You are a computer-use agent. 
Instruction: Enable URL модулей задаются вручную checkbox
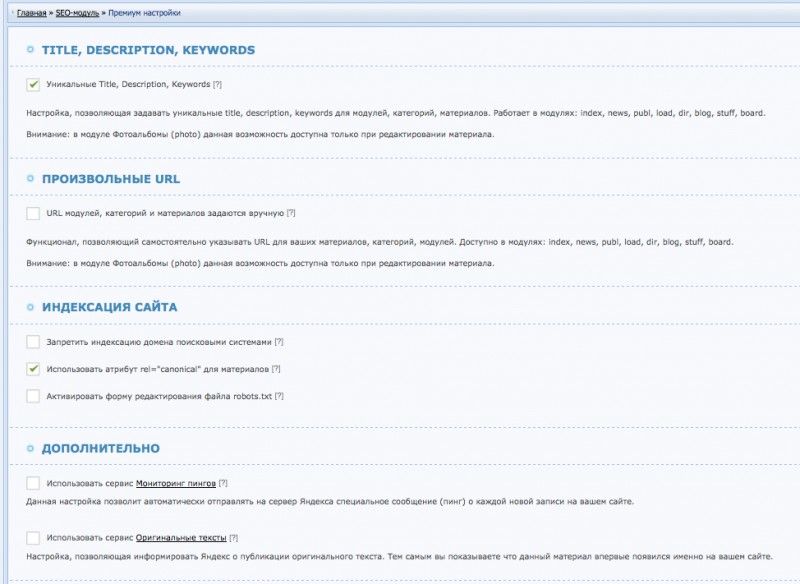point(33,214)
